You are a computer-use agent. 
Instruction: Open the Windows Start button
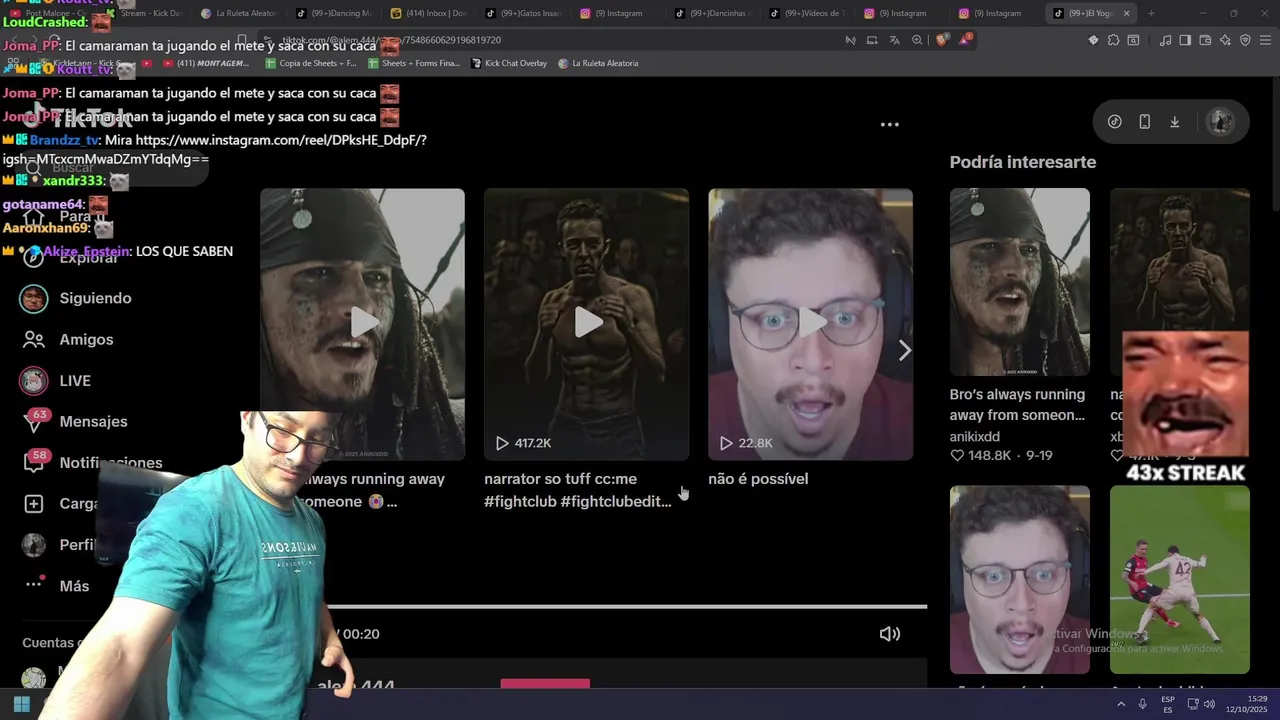click(21, 704)
